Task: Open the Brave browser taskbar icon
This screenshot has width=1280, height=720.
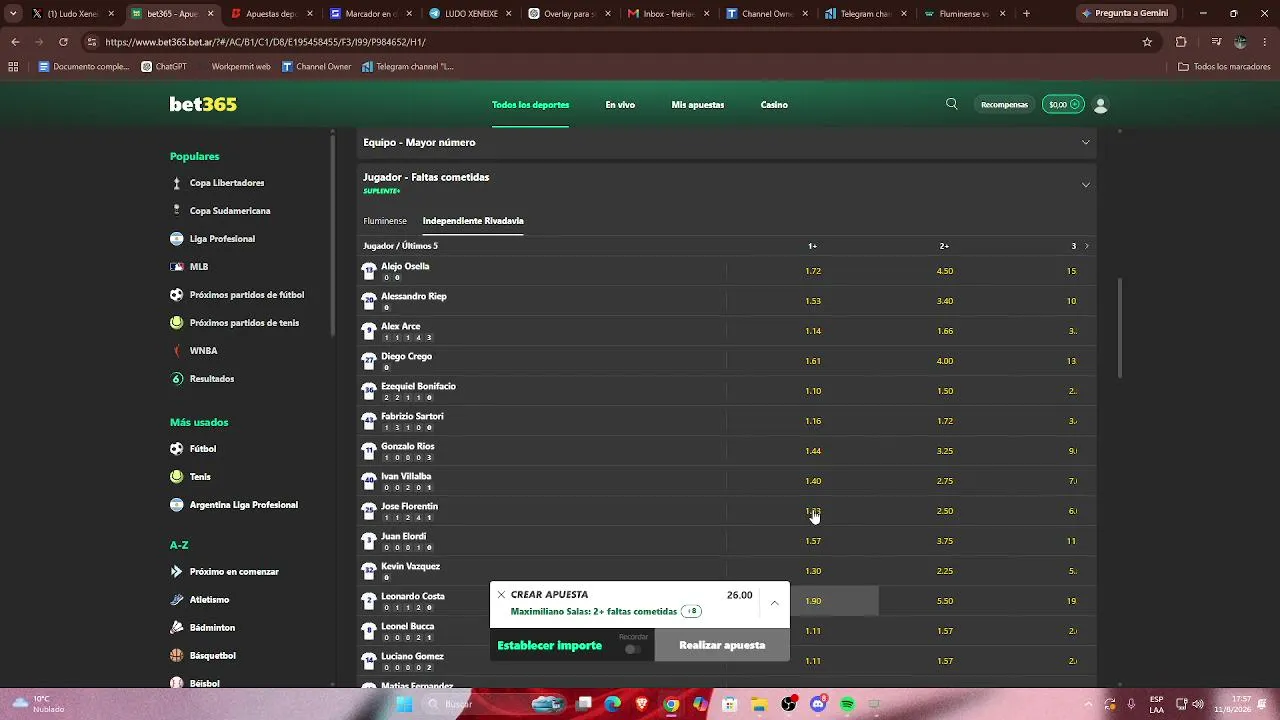Action: point(642,704)
